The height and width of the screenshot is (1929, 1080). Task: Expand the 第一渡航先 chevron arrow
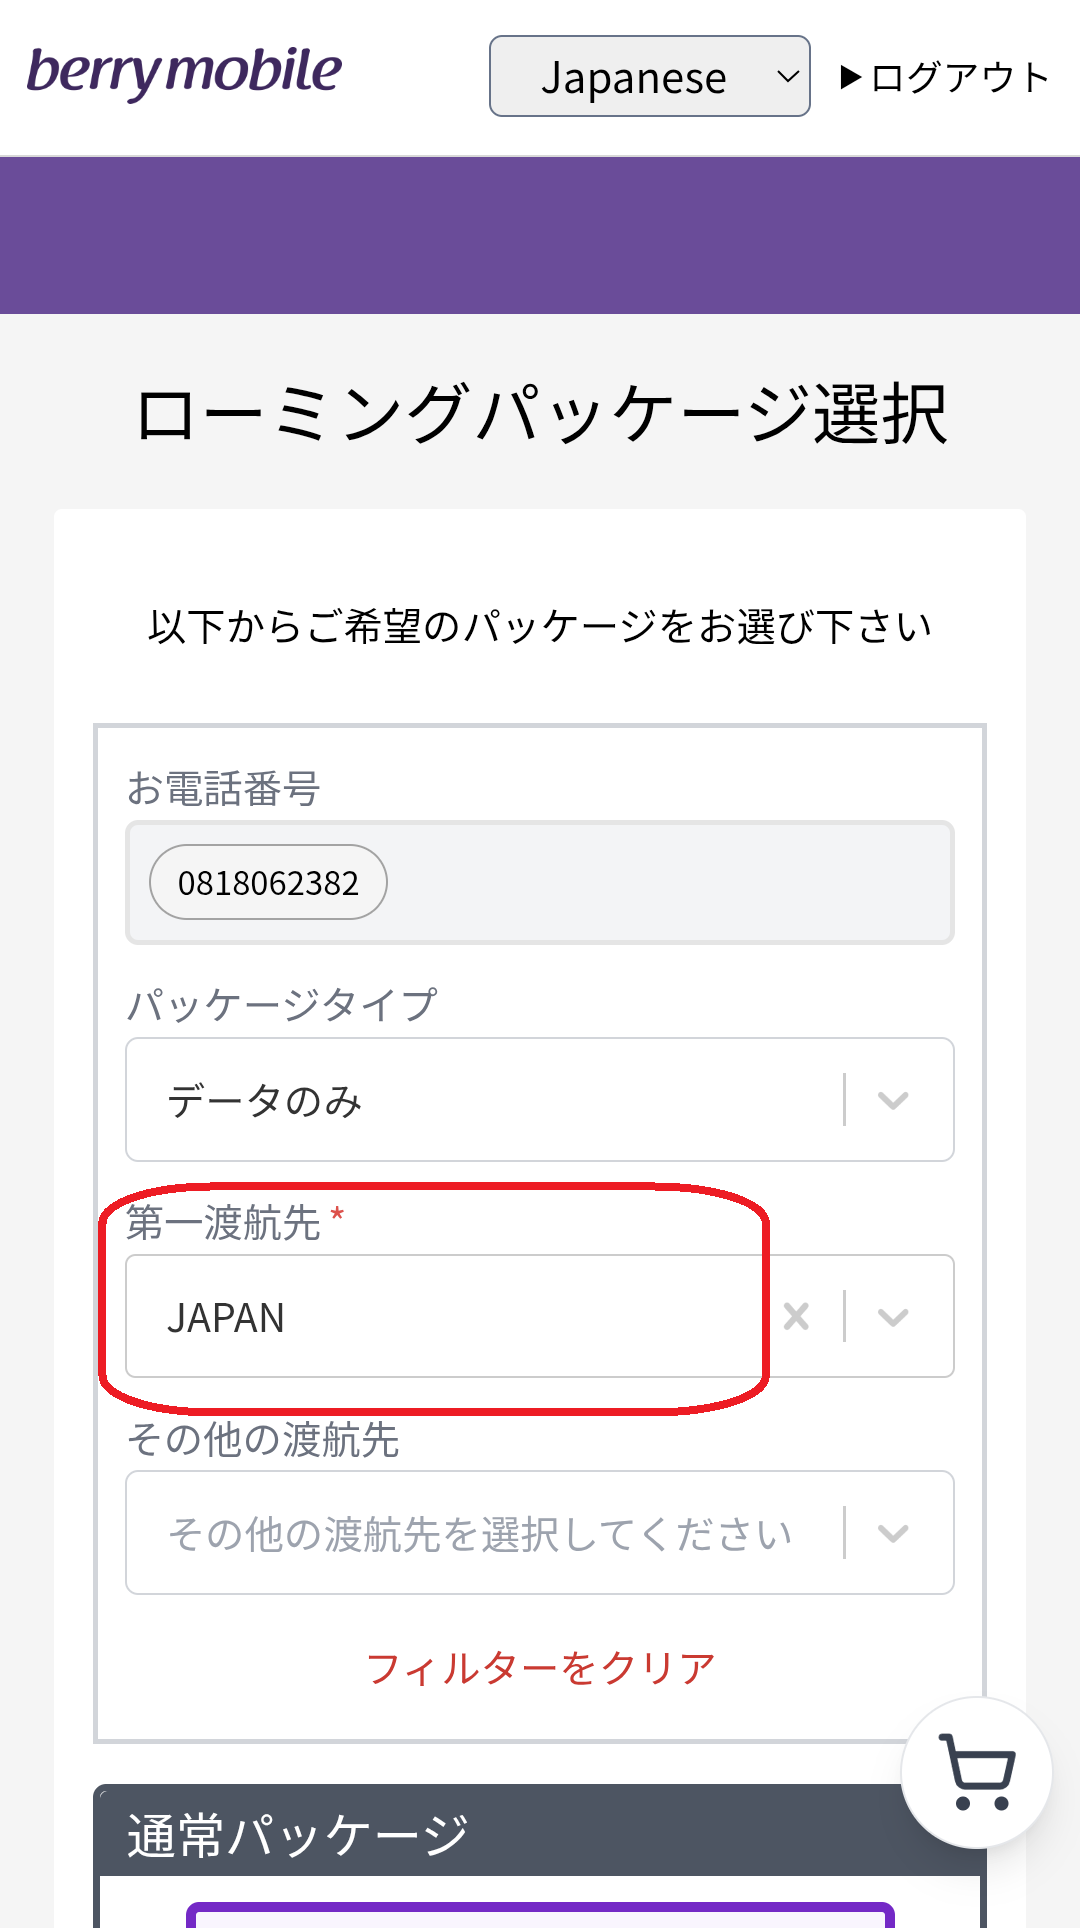(893, 1317)
